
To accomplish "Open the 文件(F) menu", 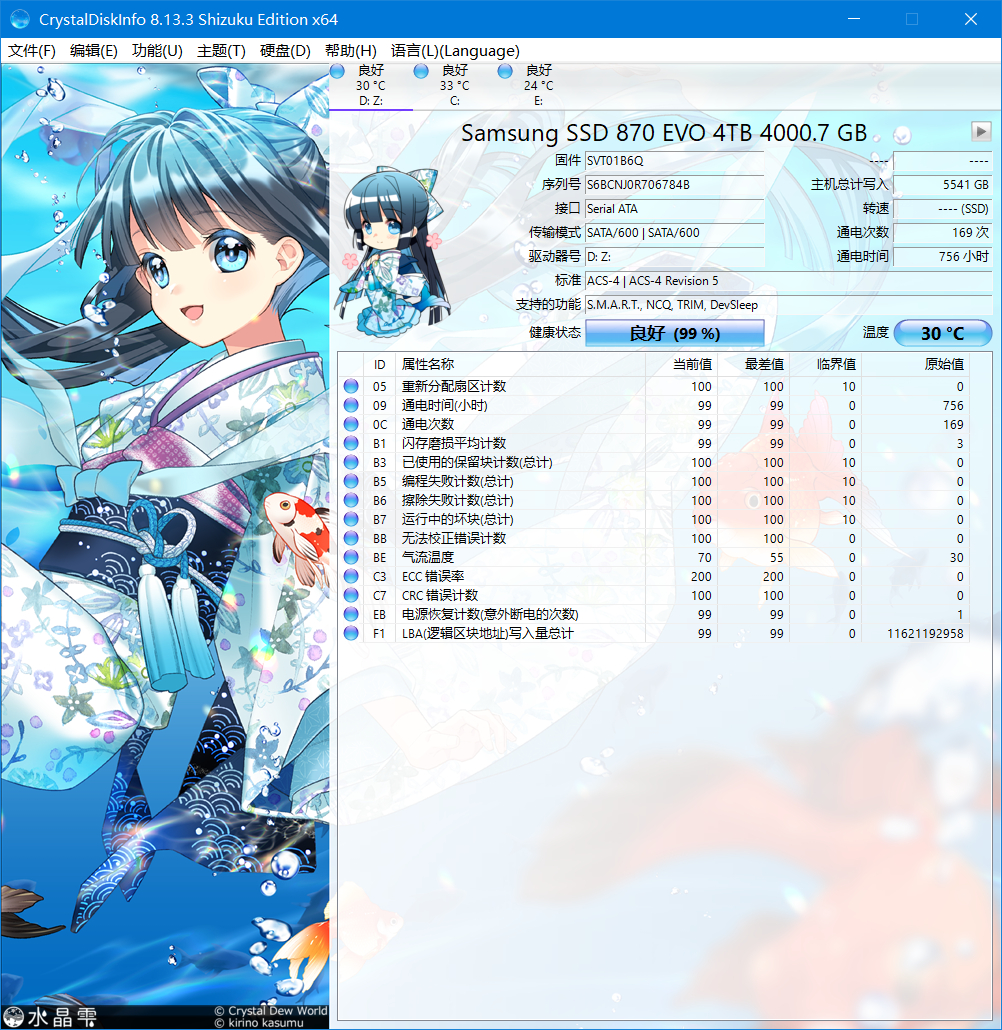I will pyautogui.click(x=32, y=51).
